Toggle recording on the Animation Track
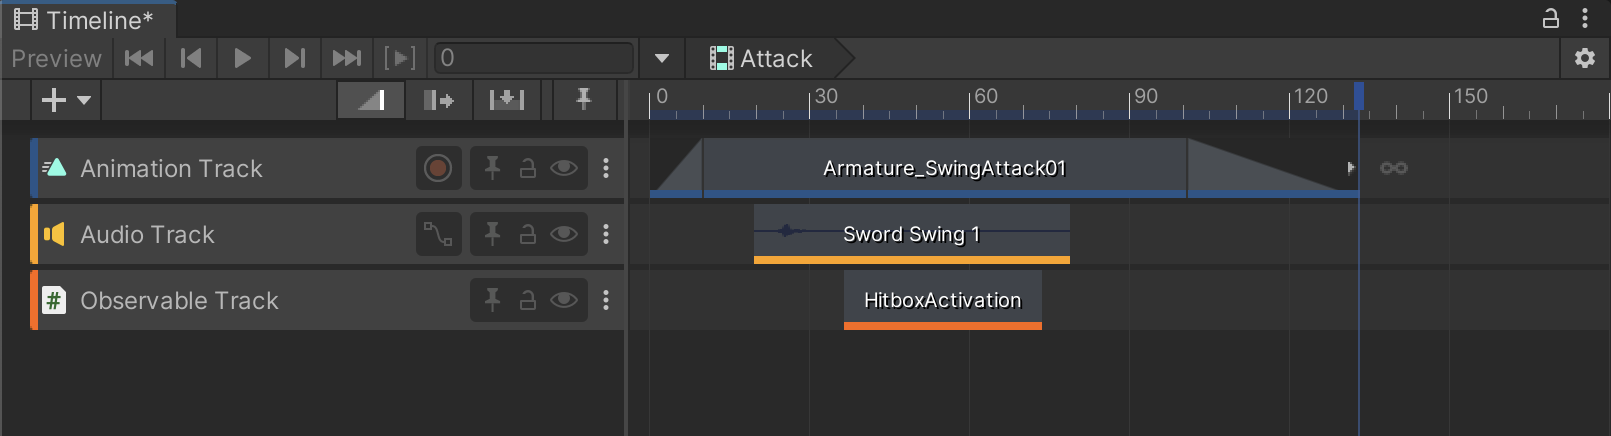 point(437,169)
